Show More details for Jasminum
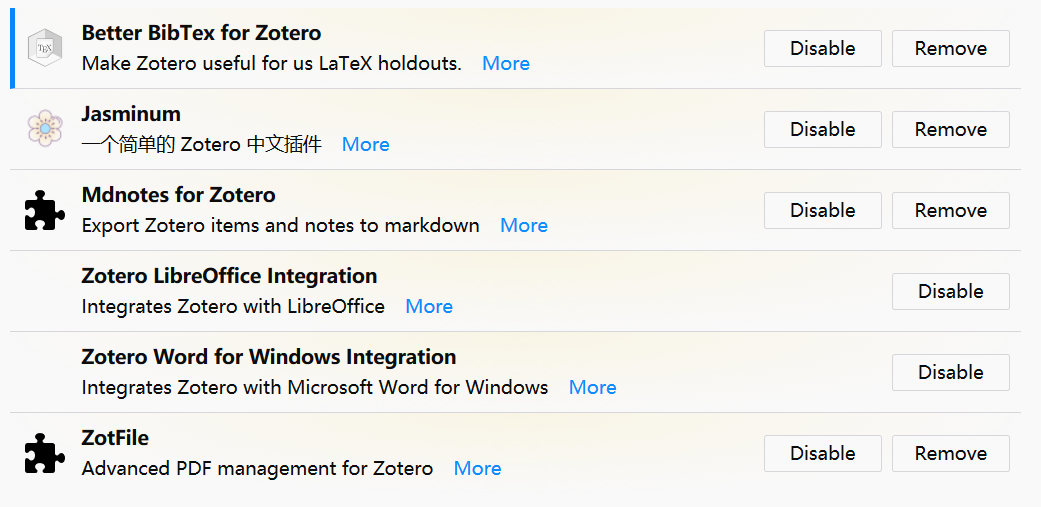The height and width of the screenshot is (507, 1041). point(366,144)
